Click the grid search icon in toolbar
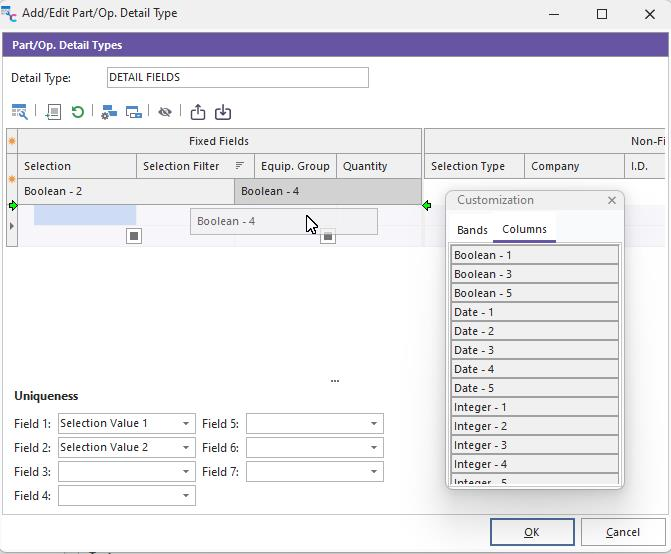The width and height of the screenshot is (671, 554). pyautogui.click(x=19, y=112)
